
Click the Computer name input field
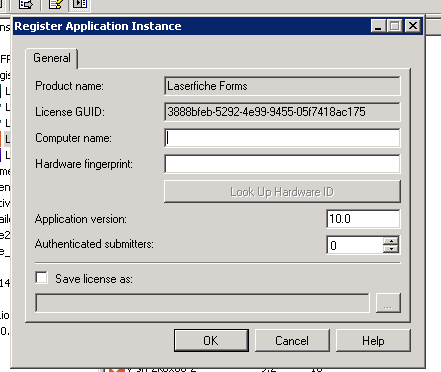click(x=282, y=138)
